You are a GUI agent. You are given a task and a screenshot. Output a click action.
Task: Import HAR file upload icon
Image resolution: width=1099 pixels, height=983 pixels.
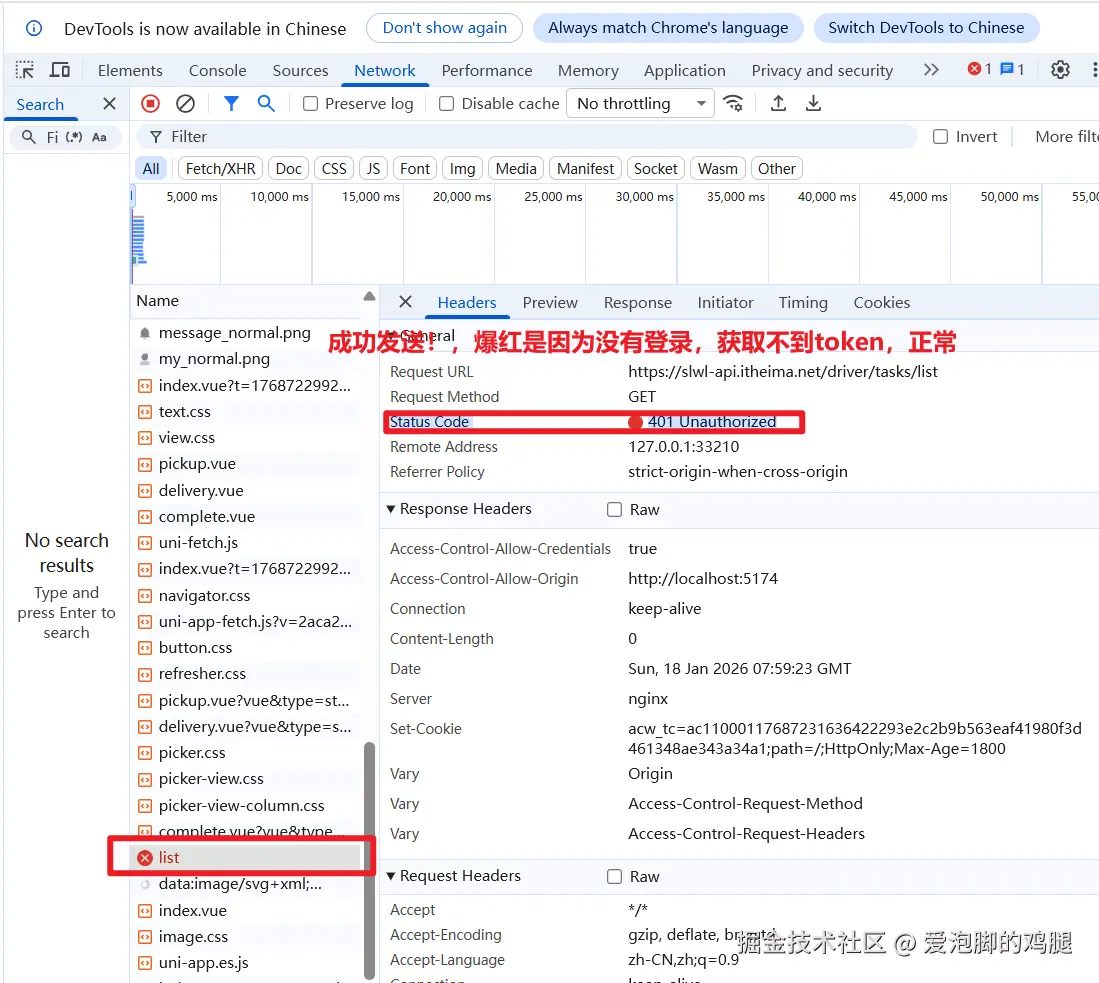778,104
